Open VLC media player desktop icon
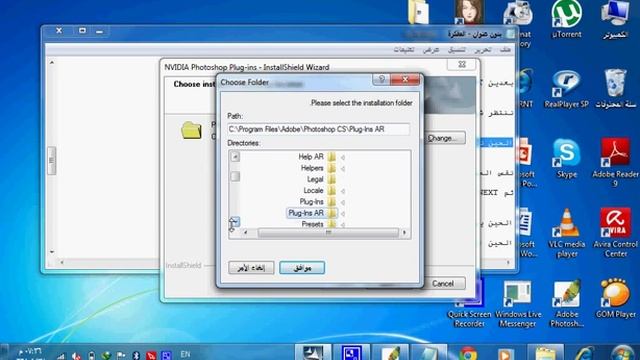The height and width of the screenshot is (360, 640). [567, 233]
